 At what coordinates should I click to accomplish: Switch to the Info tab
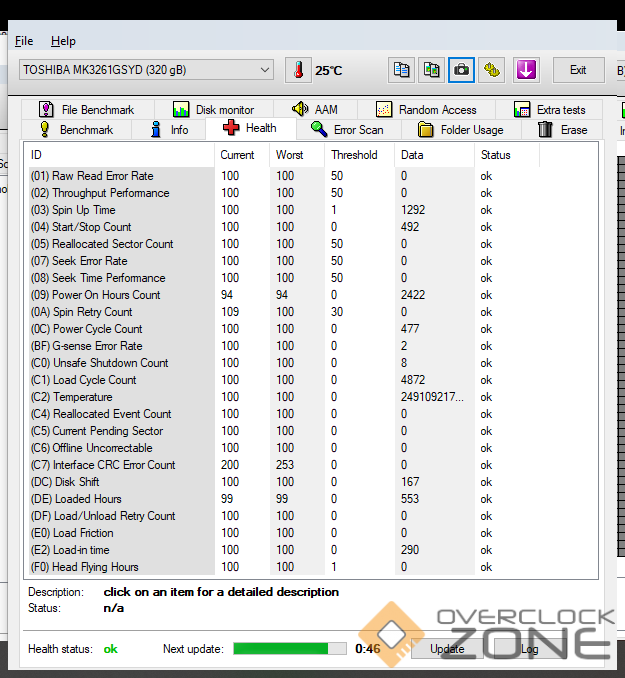pyautogui.click(x=169, y=130)
